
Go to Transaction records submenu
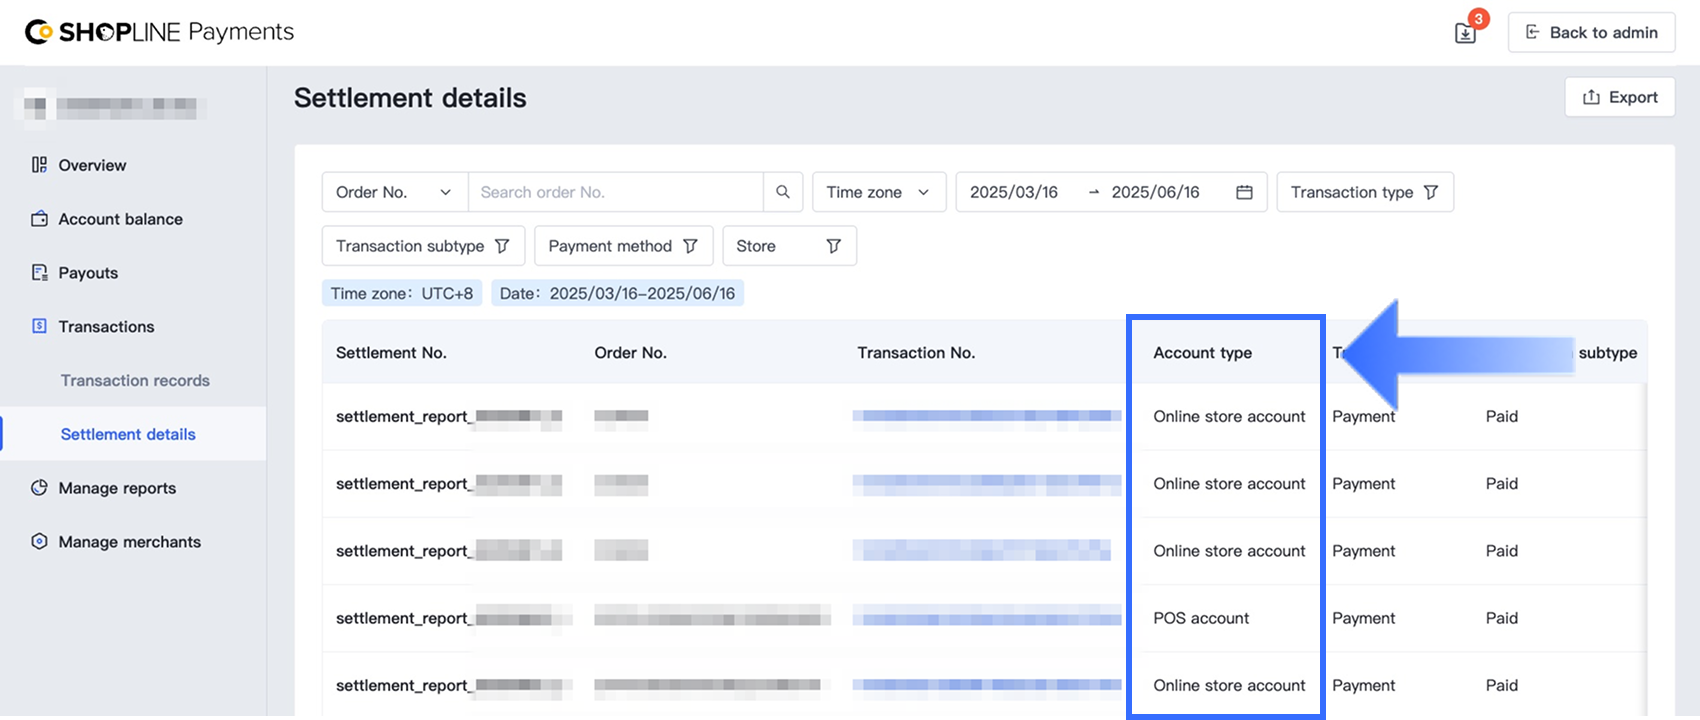pos(135,380)
